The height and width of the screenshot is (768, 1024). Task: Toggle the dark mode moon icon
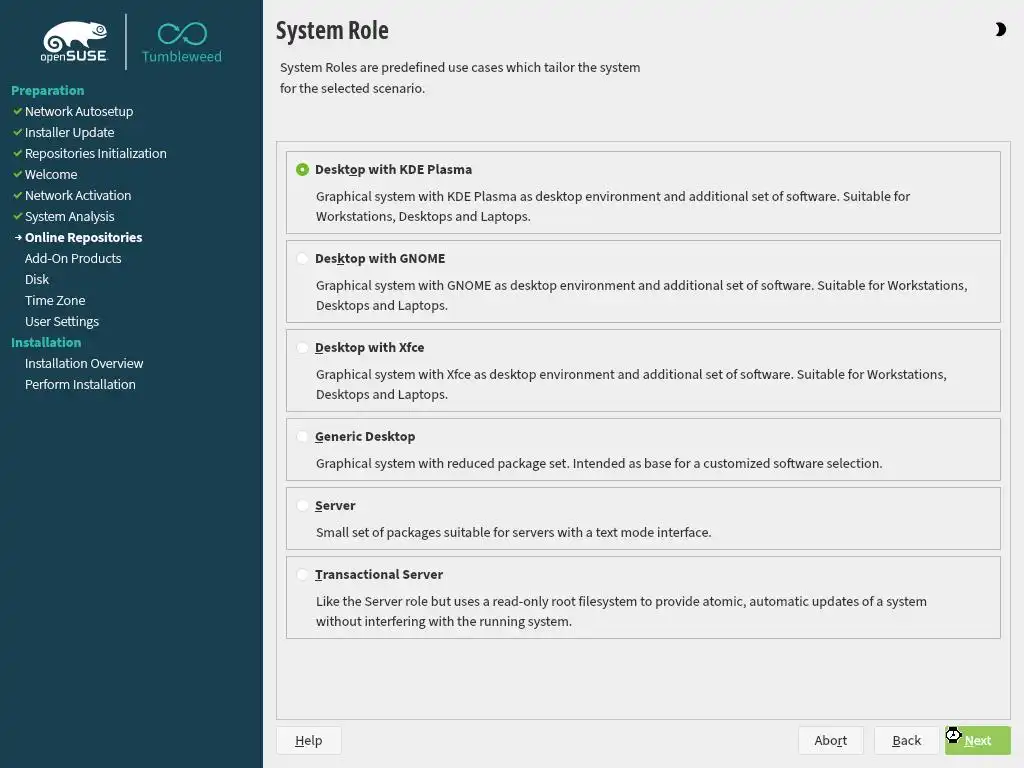pyautogui.click(x=1000, y=30)
